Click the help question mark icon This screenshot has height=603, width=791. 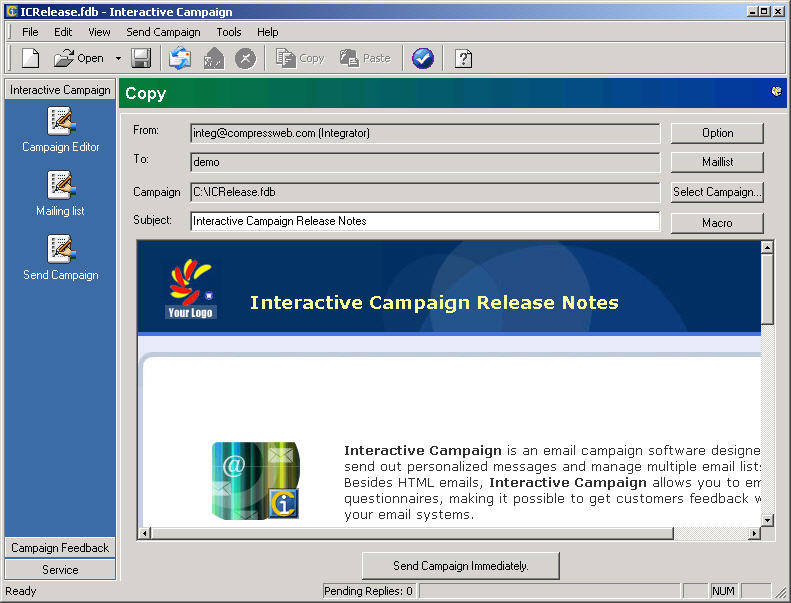click(x=463, y=59)
